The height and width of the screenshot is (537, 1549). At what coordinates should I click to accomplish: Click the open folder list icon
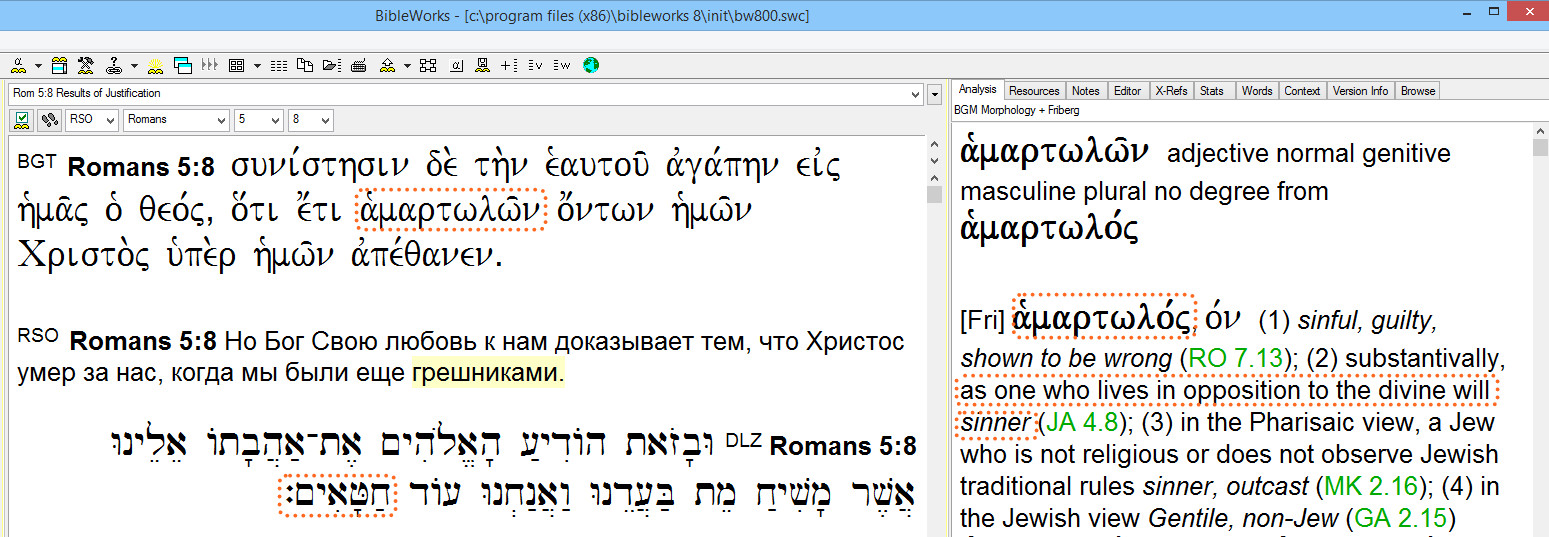(x=332, y=66)
